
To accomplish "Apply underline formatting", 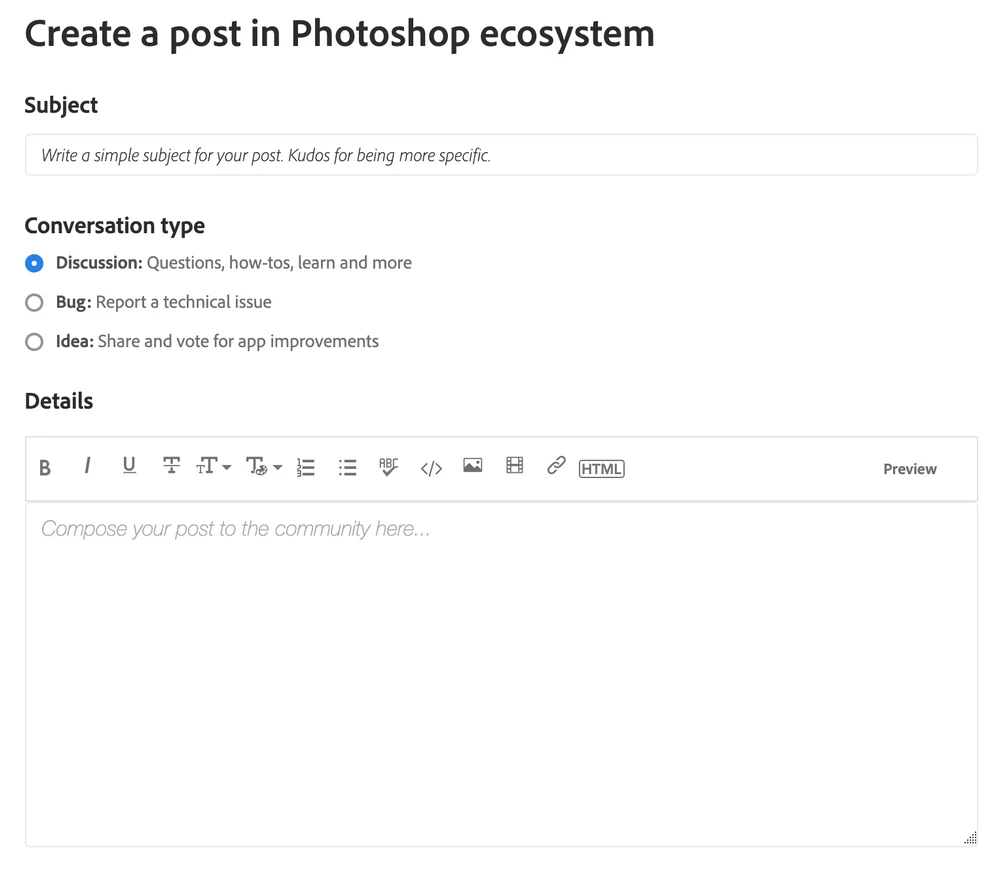I will click(x=129, y=466).
